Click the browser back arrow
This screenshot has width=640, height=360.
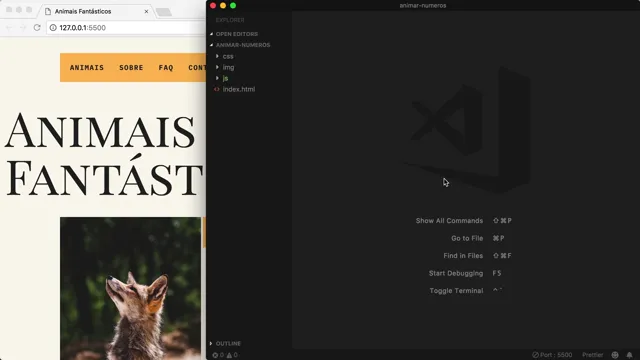(9, 27)
